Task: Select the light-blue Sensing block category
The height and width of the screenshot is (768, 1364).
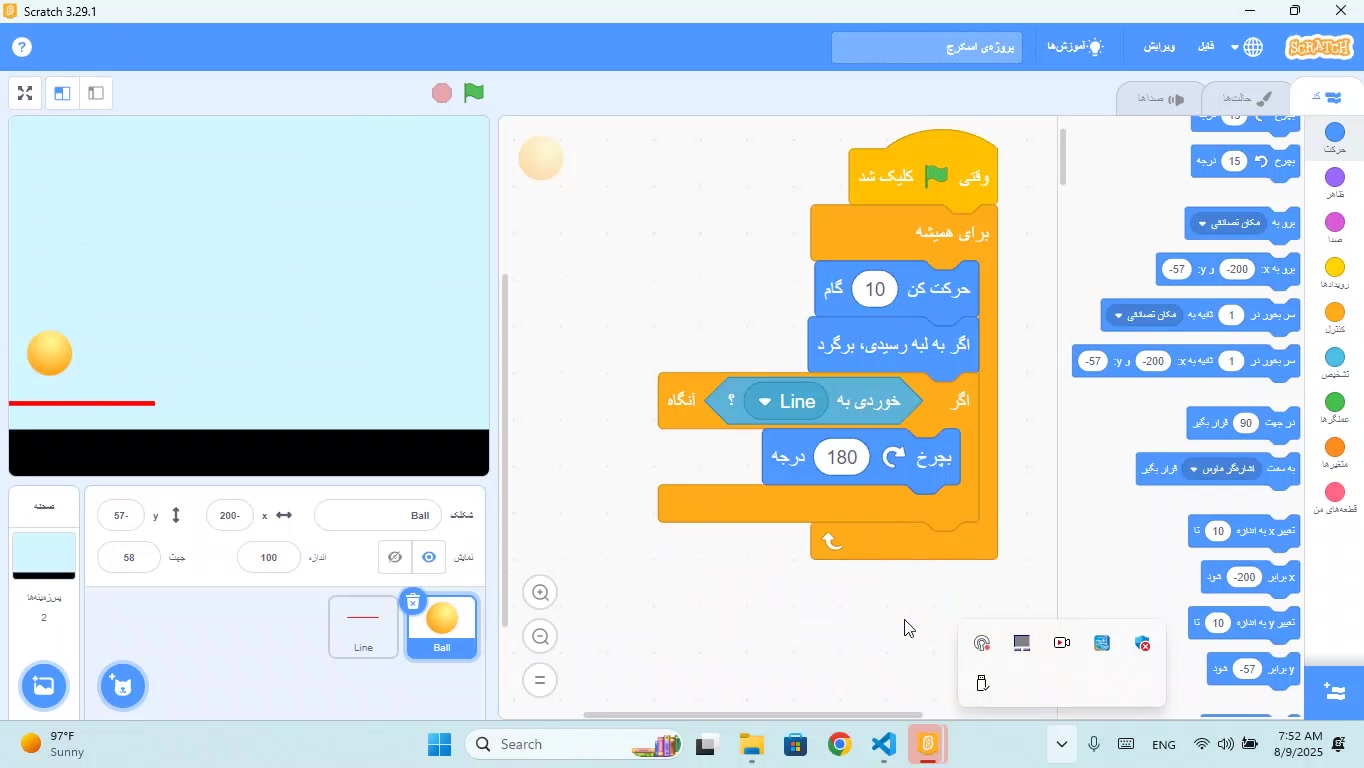Action: pos(1335,363)
